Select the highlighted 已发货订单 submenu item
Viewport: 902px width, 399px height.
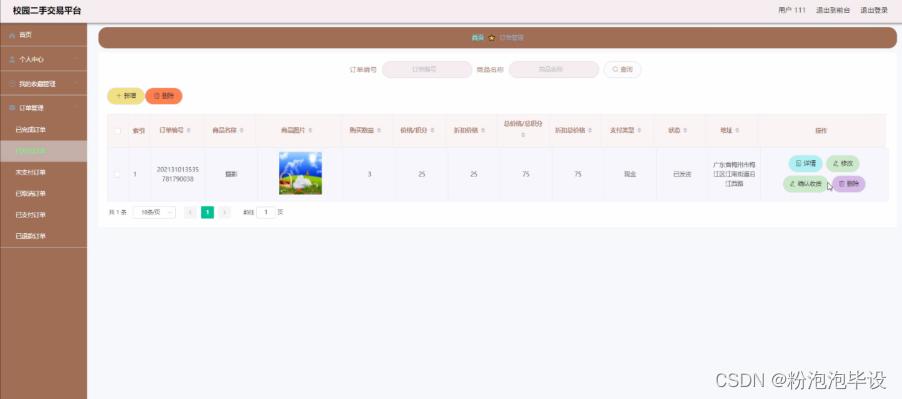pos(43,151)
